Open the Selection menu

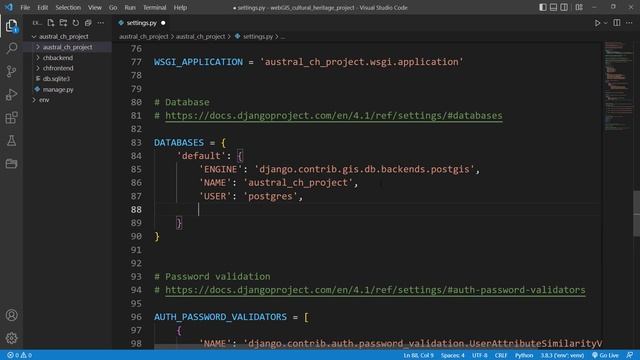point(68,7)
